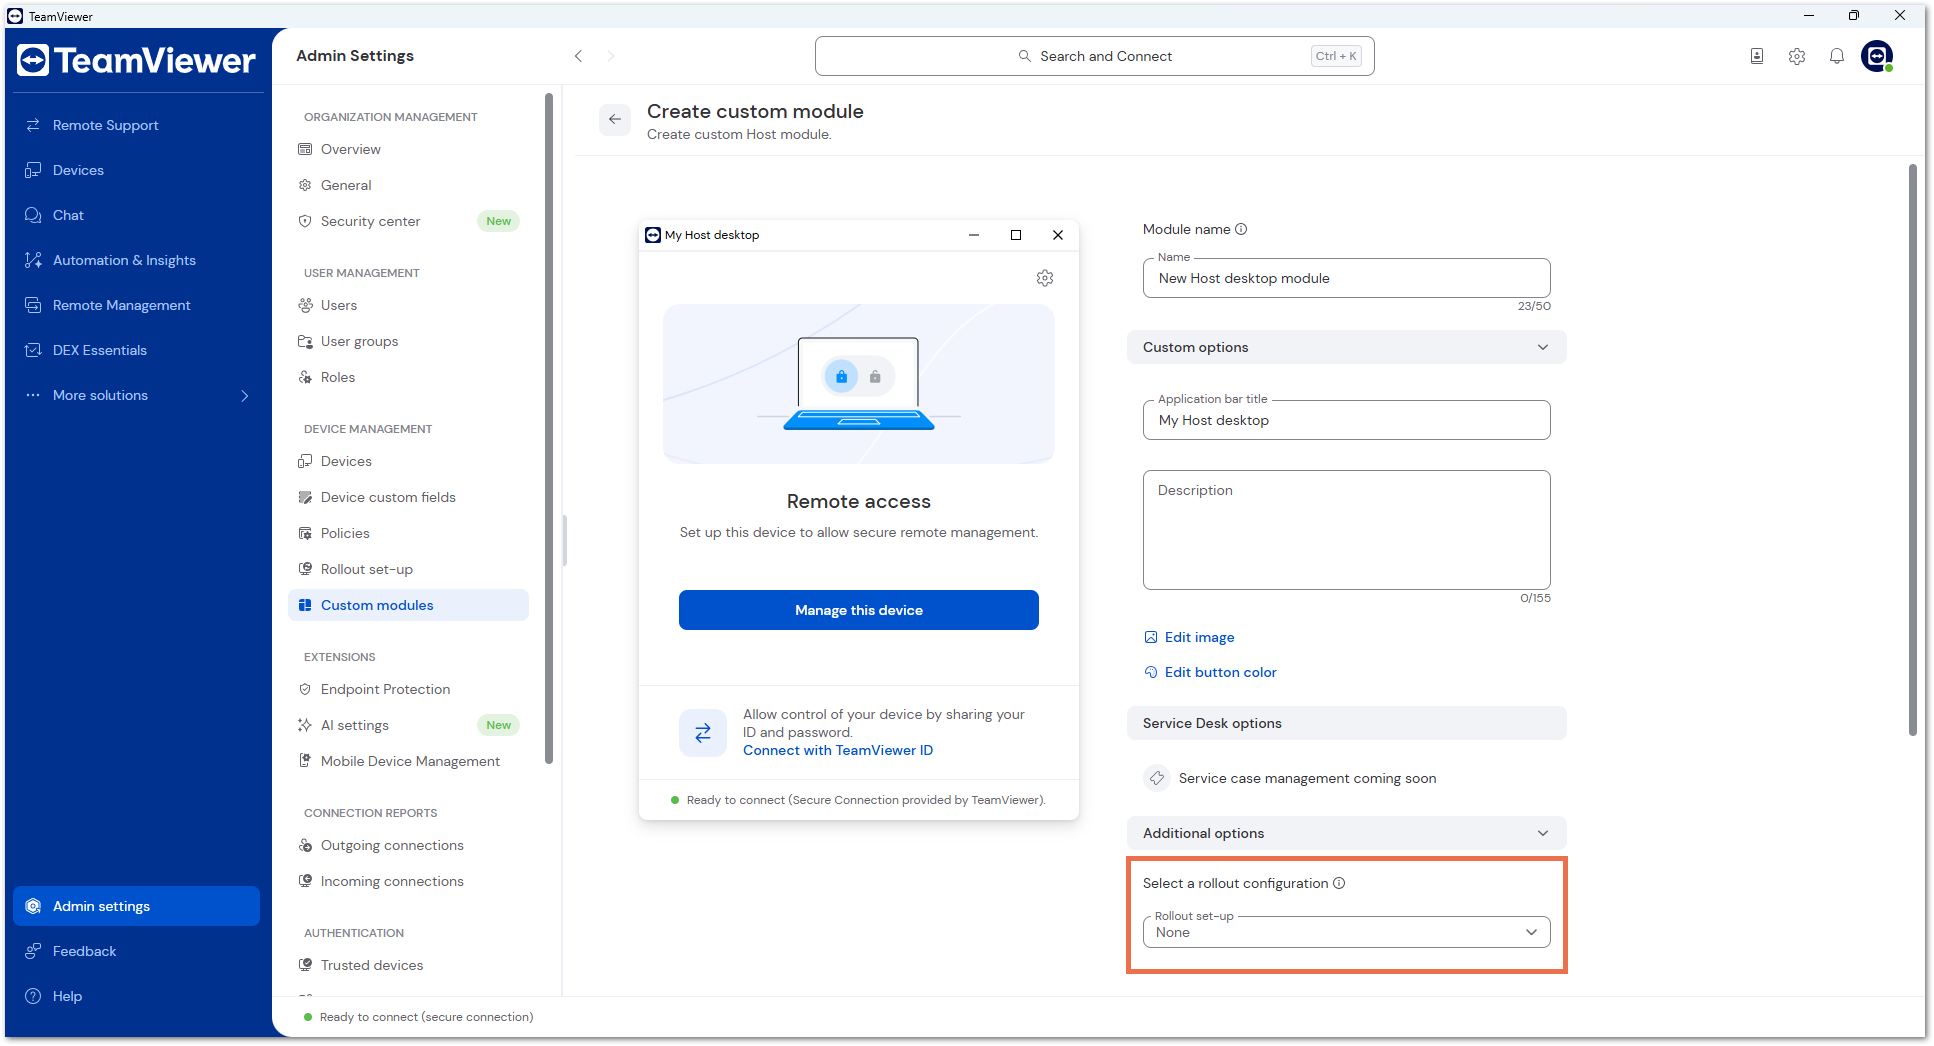Image resolution: width=1934 pixels, height=1046 pixels.
Task: Select Rollout set-up item
Action: pos(408,569)
